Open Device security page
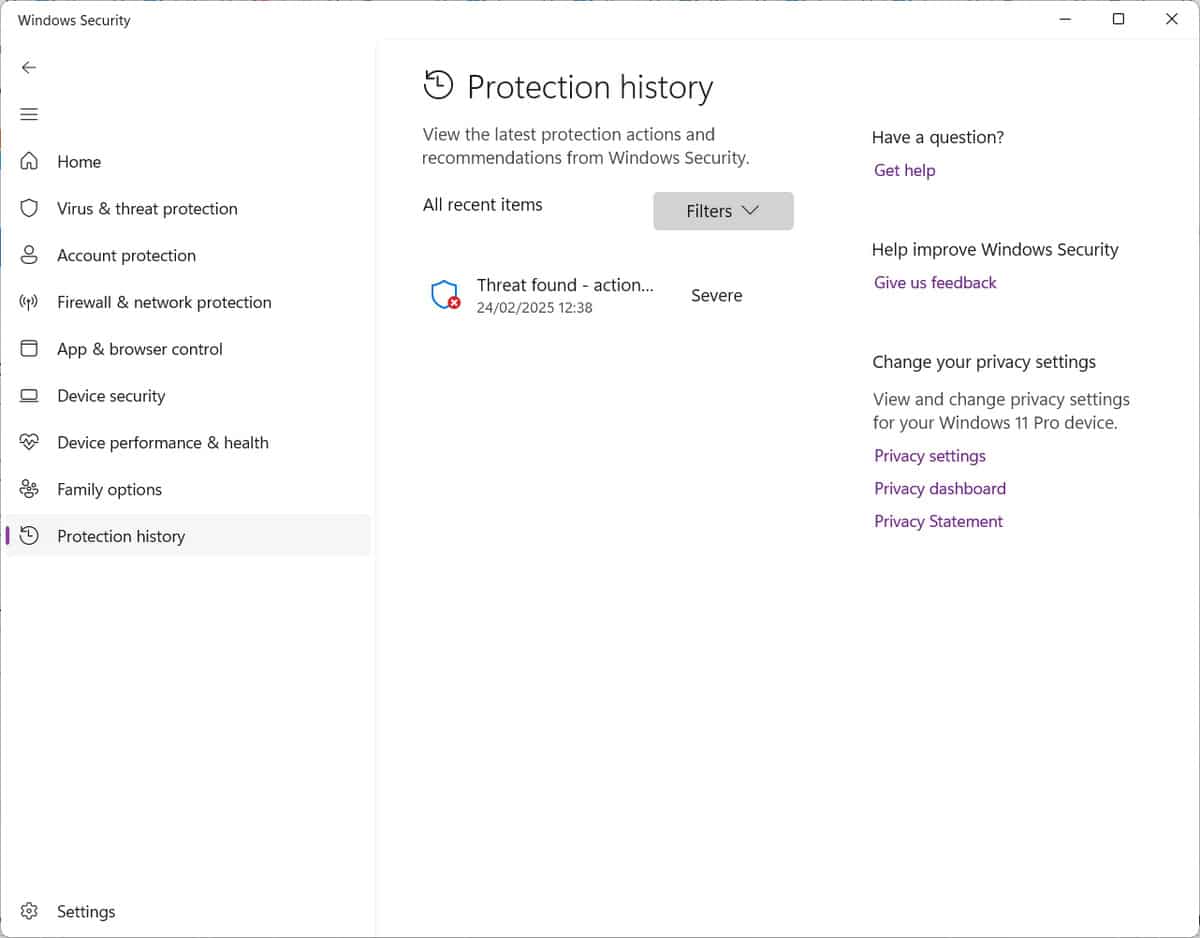The height and width of the screenshot is (938, 1200). pos(188,396)
